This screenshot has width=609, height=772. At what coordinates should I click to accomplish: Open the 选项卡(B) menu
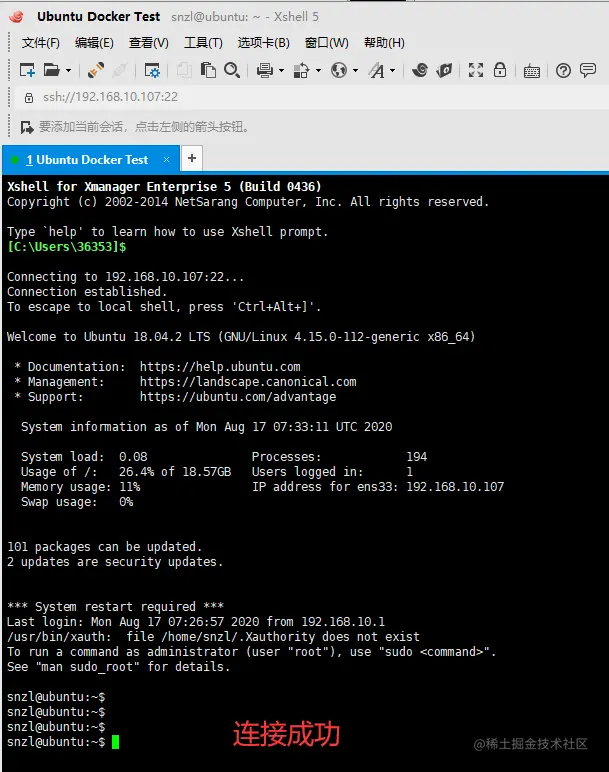click(263, 43)
